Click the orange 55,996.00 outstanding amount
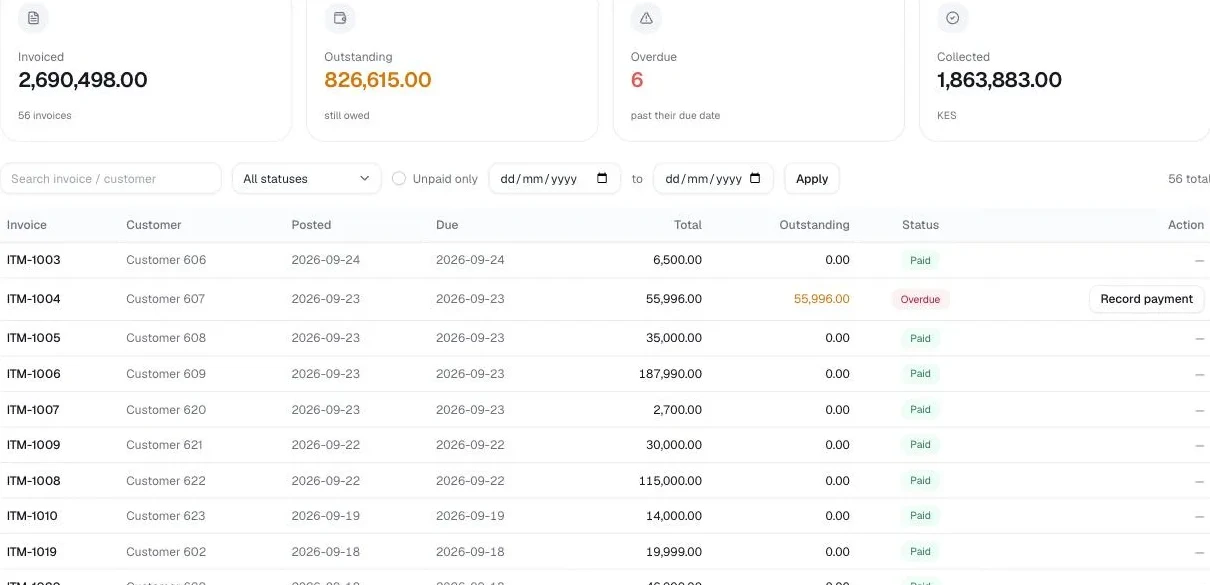Image resolution: width=1210 pixels, height=585 pixels. click(822, 299)
